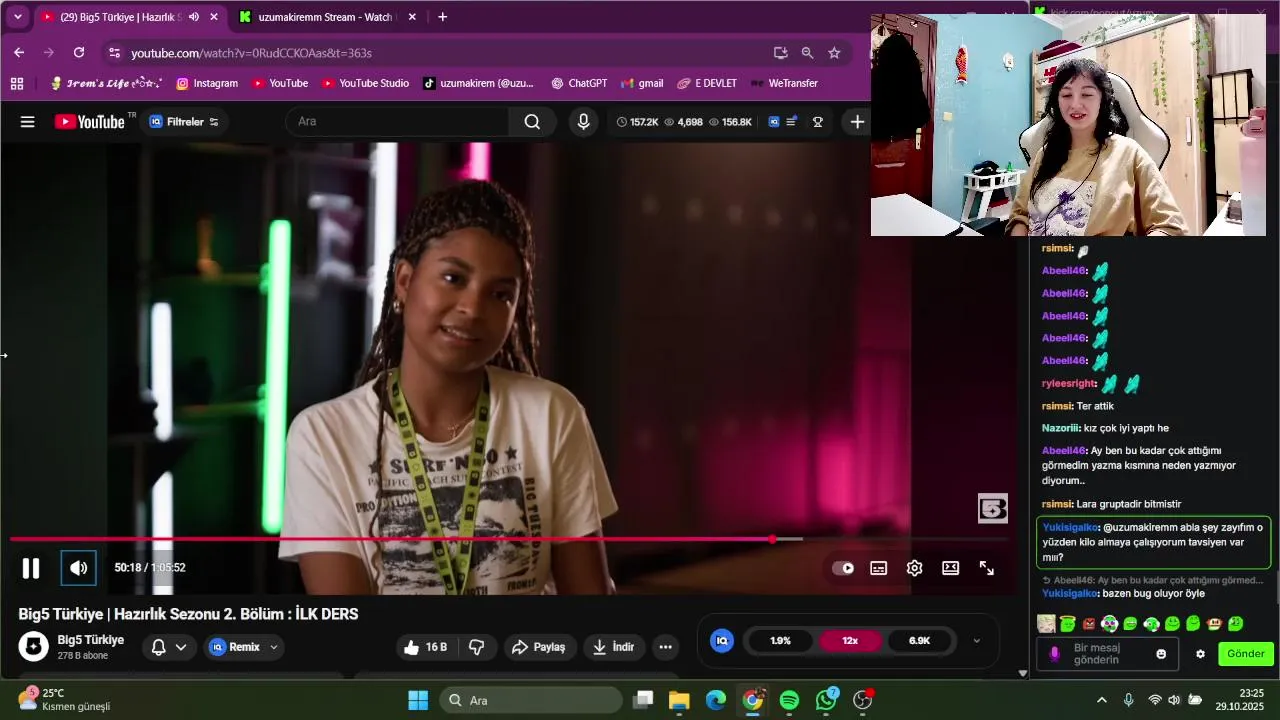Viewport: 1280px width, 720px height.
Task: Click the vidIQ round logo beside stats
Action: click(722, 640)
